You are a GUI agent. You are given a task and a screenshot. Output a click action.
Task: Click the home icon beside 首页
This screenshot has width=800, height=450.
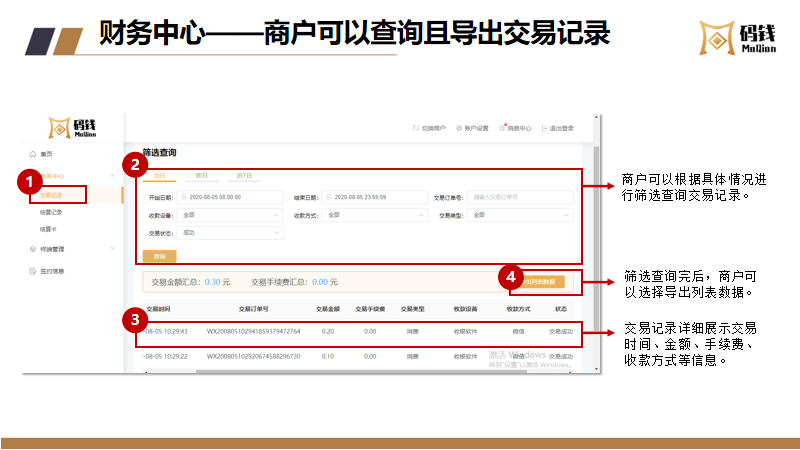click(32, 154)
